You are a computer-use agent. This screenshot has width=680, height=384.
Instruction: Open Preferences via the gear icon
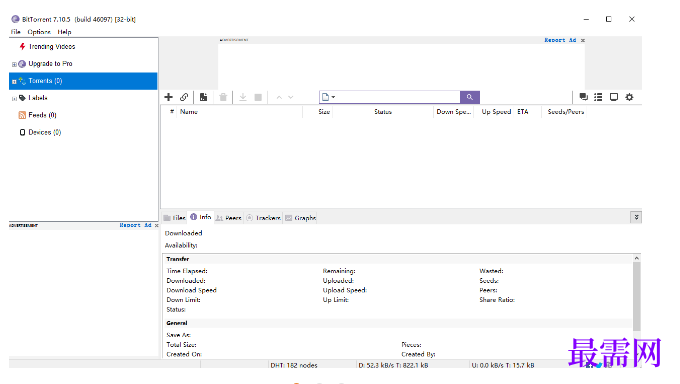pos(629,97)
